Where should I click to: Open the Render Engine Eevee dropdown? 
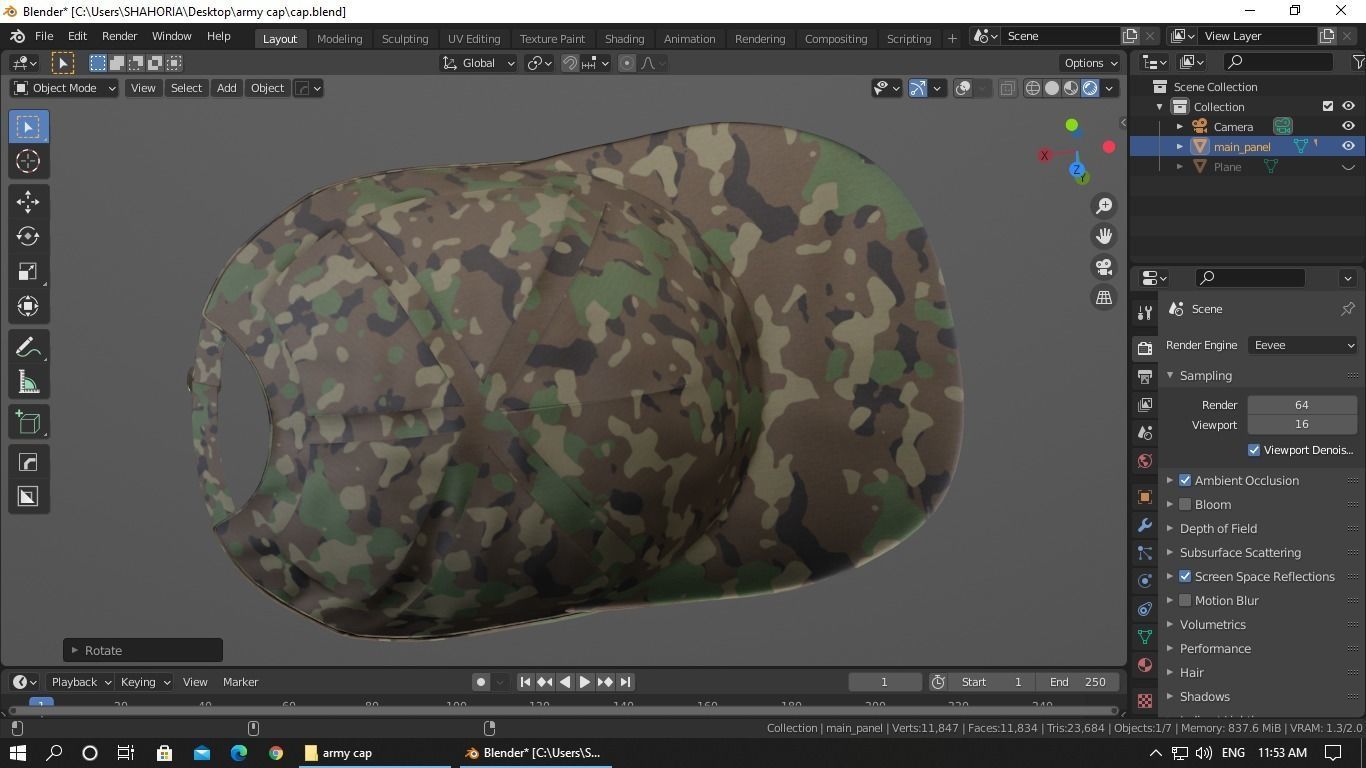tap(1302, 345)
